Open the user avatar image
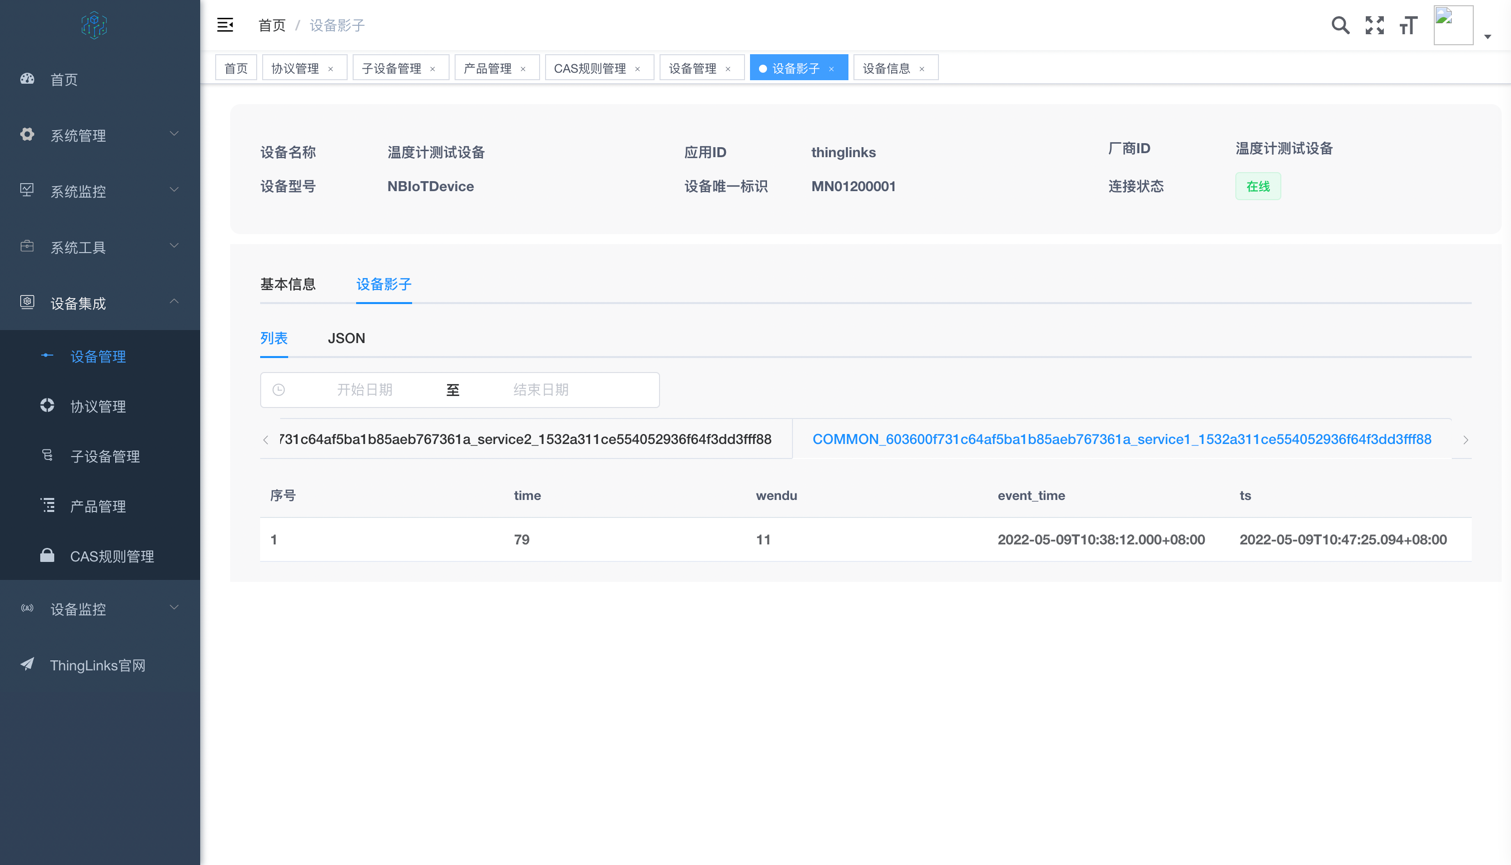Screen dimensions: 1511x865 click(1453, 25)
